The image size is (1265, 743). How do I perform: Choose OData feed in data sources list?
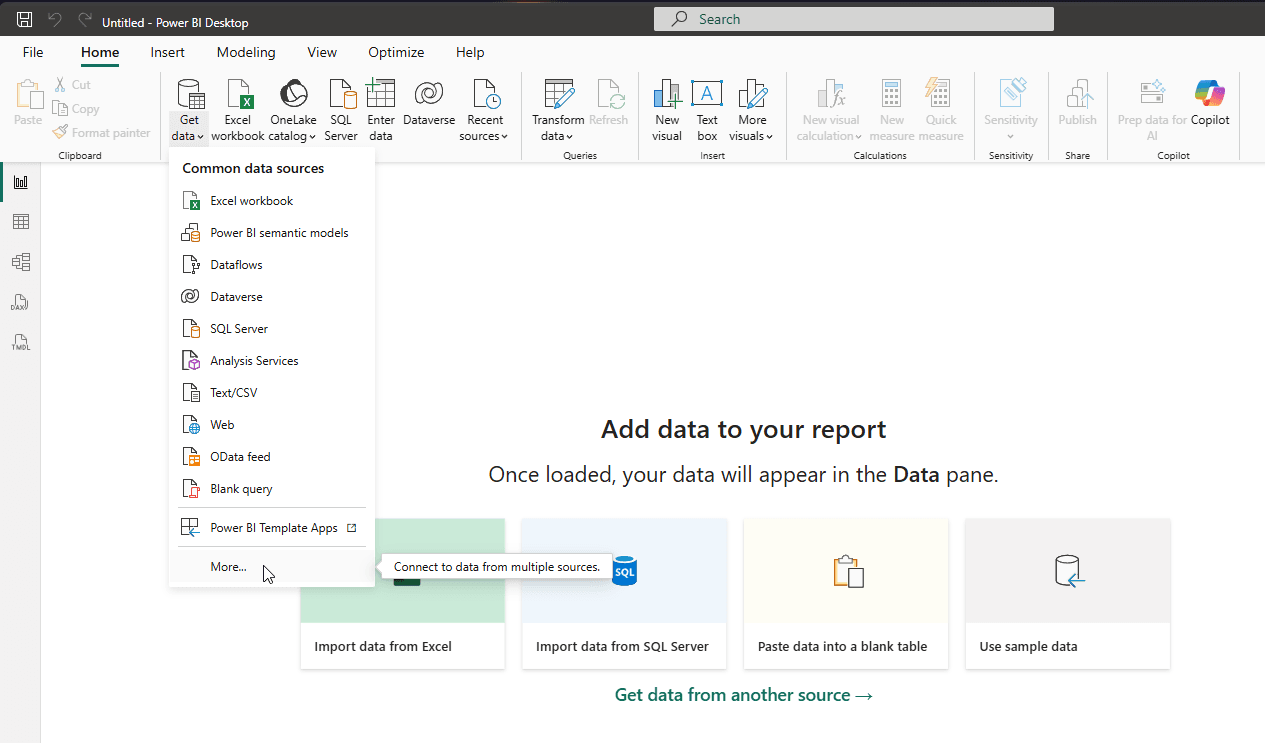272,457
